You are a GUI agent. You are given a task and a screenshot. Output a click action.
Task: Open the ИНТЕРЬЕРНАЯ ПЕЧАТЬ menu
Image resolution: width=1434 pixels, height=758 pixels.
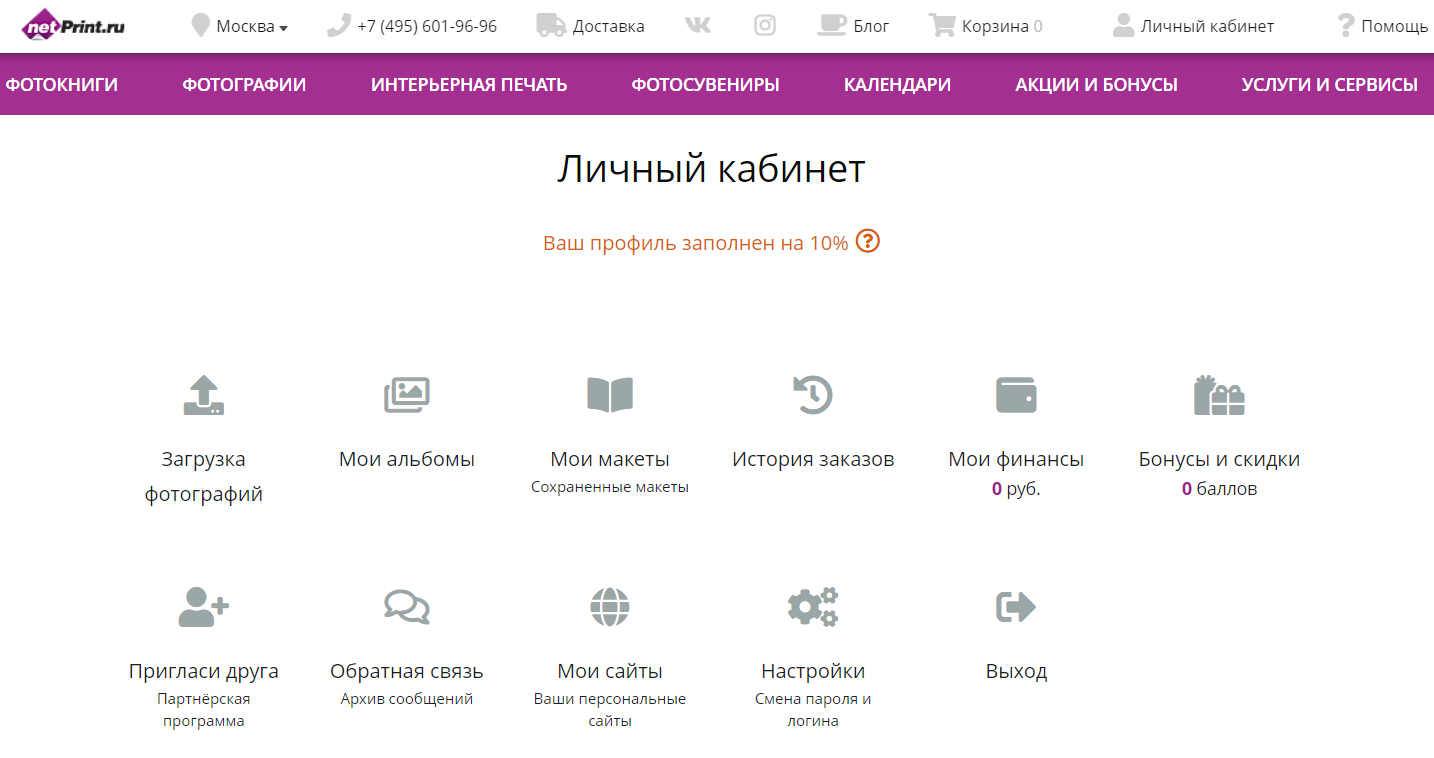tap(469, 85)
